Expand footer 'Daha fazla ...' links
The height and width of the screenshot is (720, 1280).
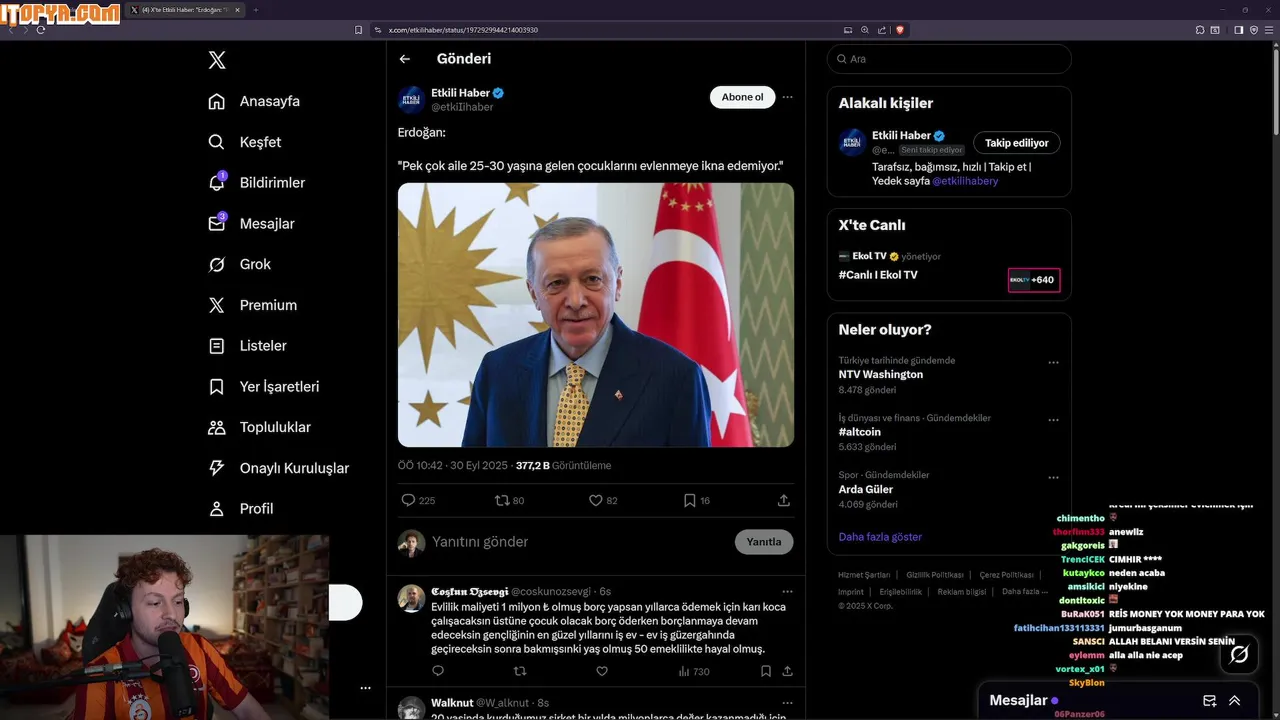(x=1025, y=592)
